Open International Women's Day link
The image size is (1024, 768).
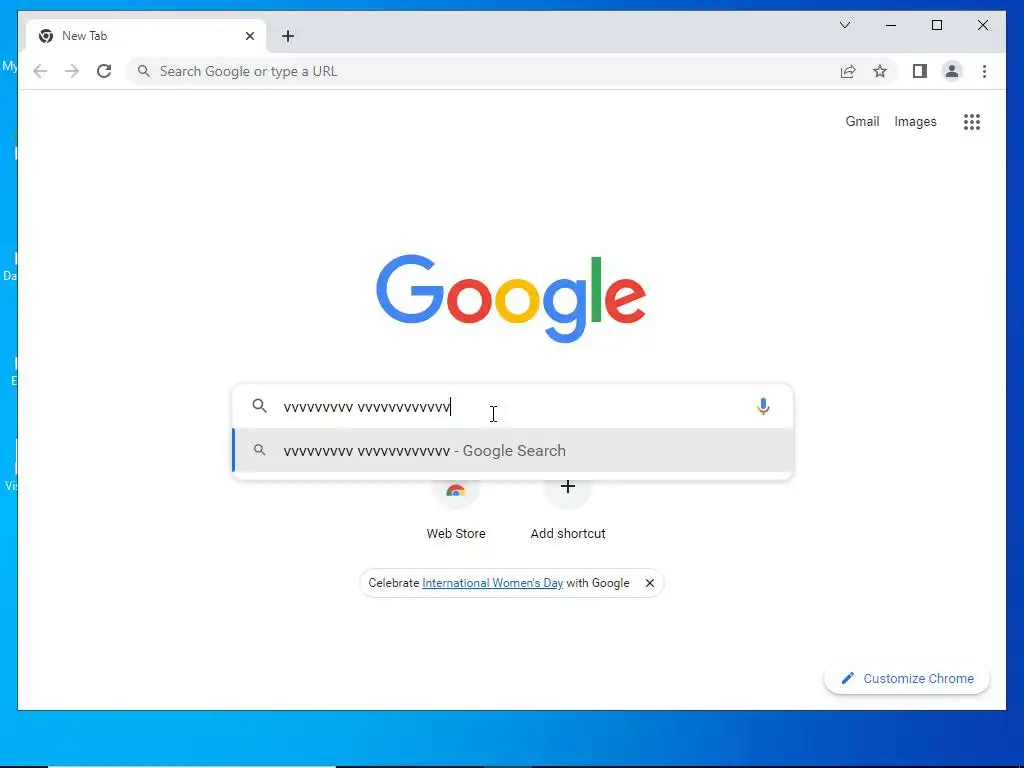492,583
